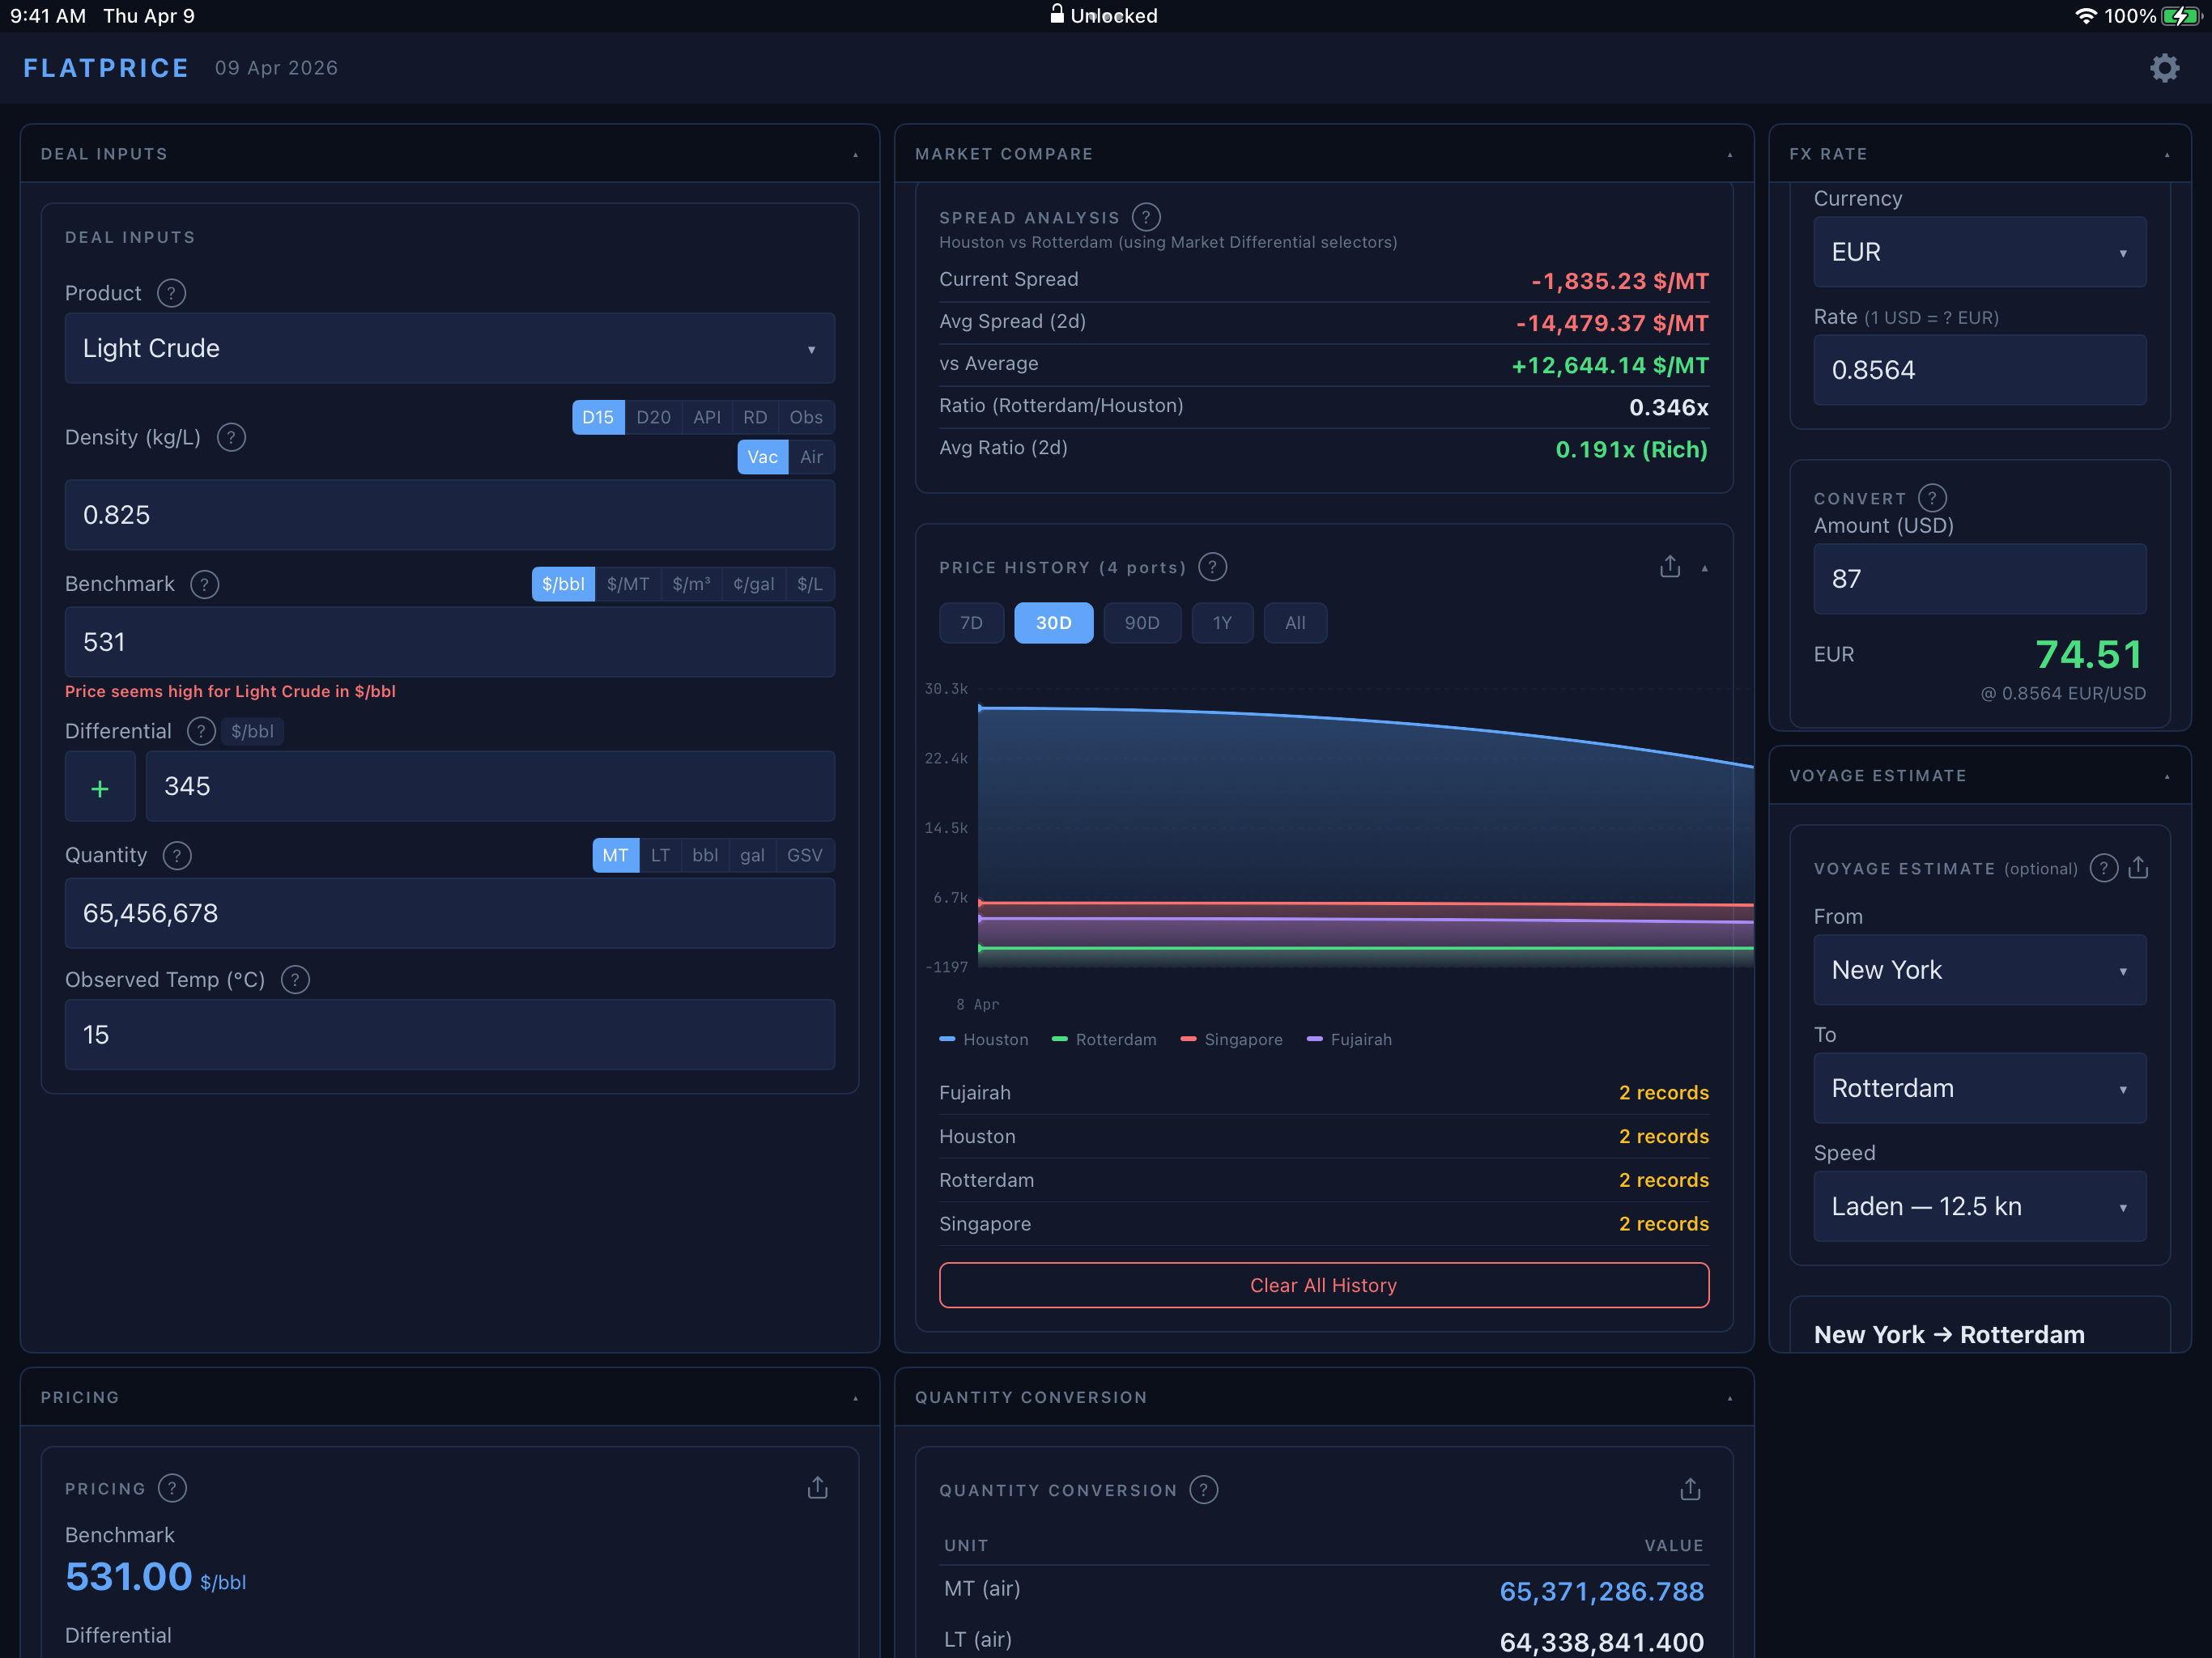2212x1658 pixels.
Task: Switch density basis to Air
Action: pos(811,457)
